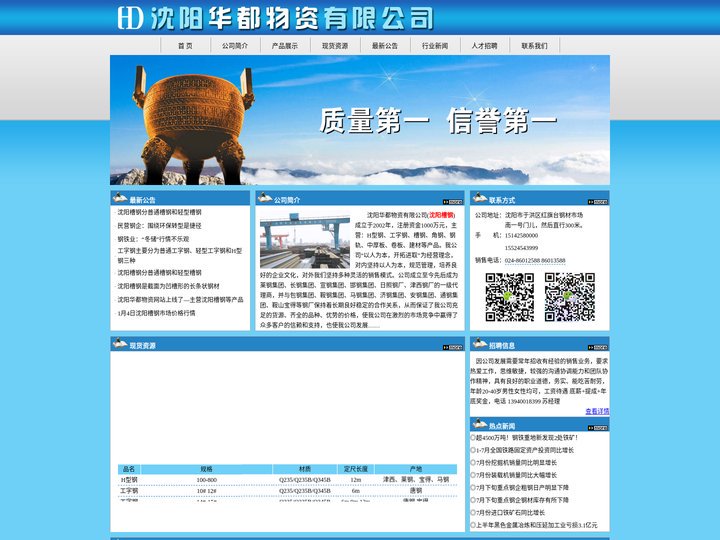720x540 pixels.
Task: Click spec cell 100-800 in H型钢 row
Action: pos(207,480)
